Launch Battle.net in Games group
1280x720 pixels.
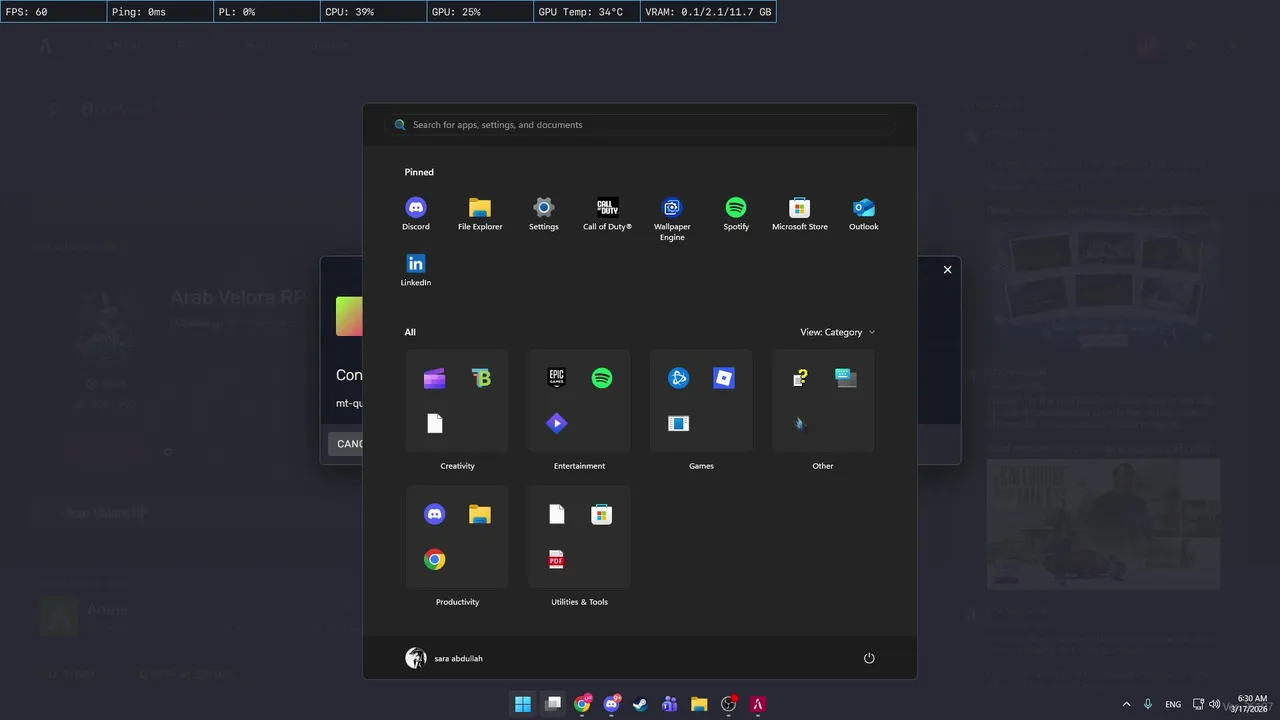click(x=679, y=378)
